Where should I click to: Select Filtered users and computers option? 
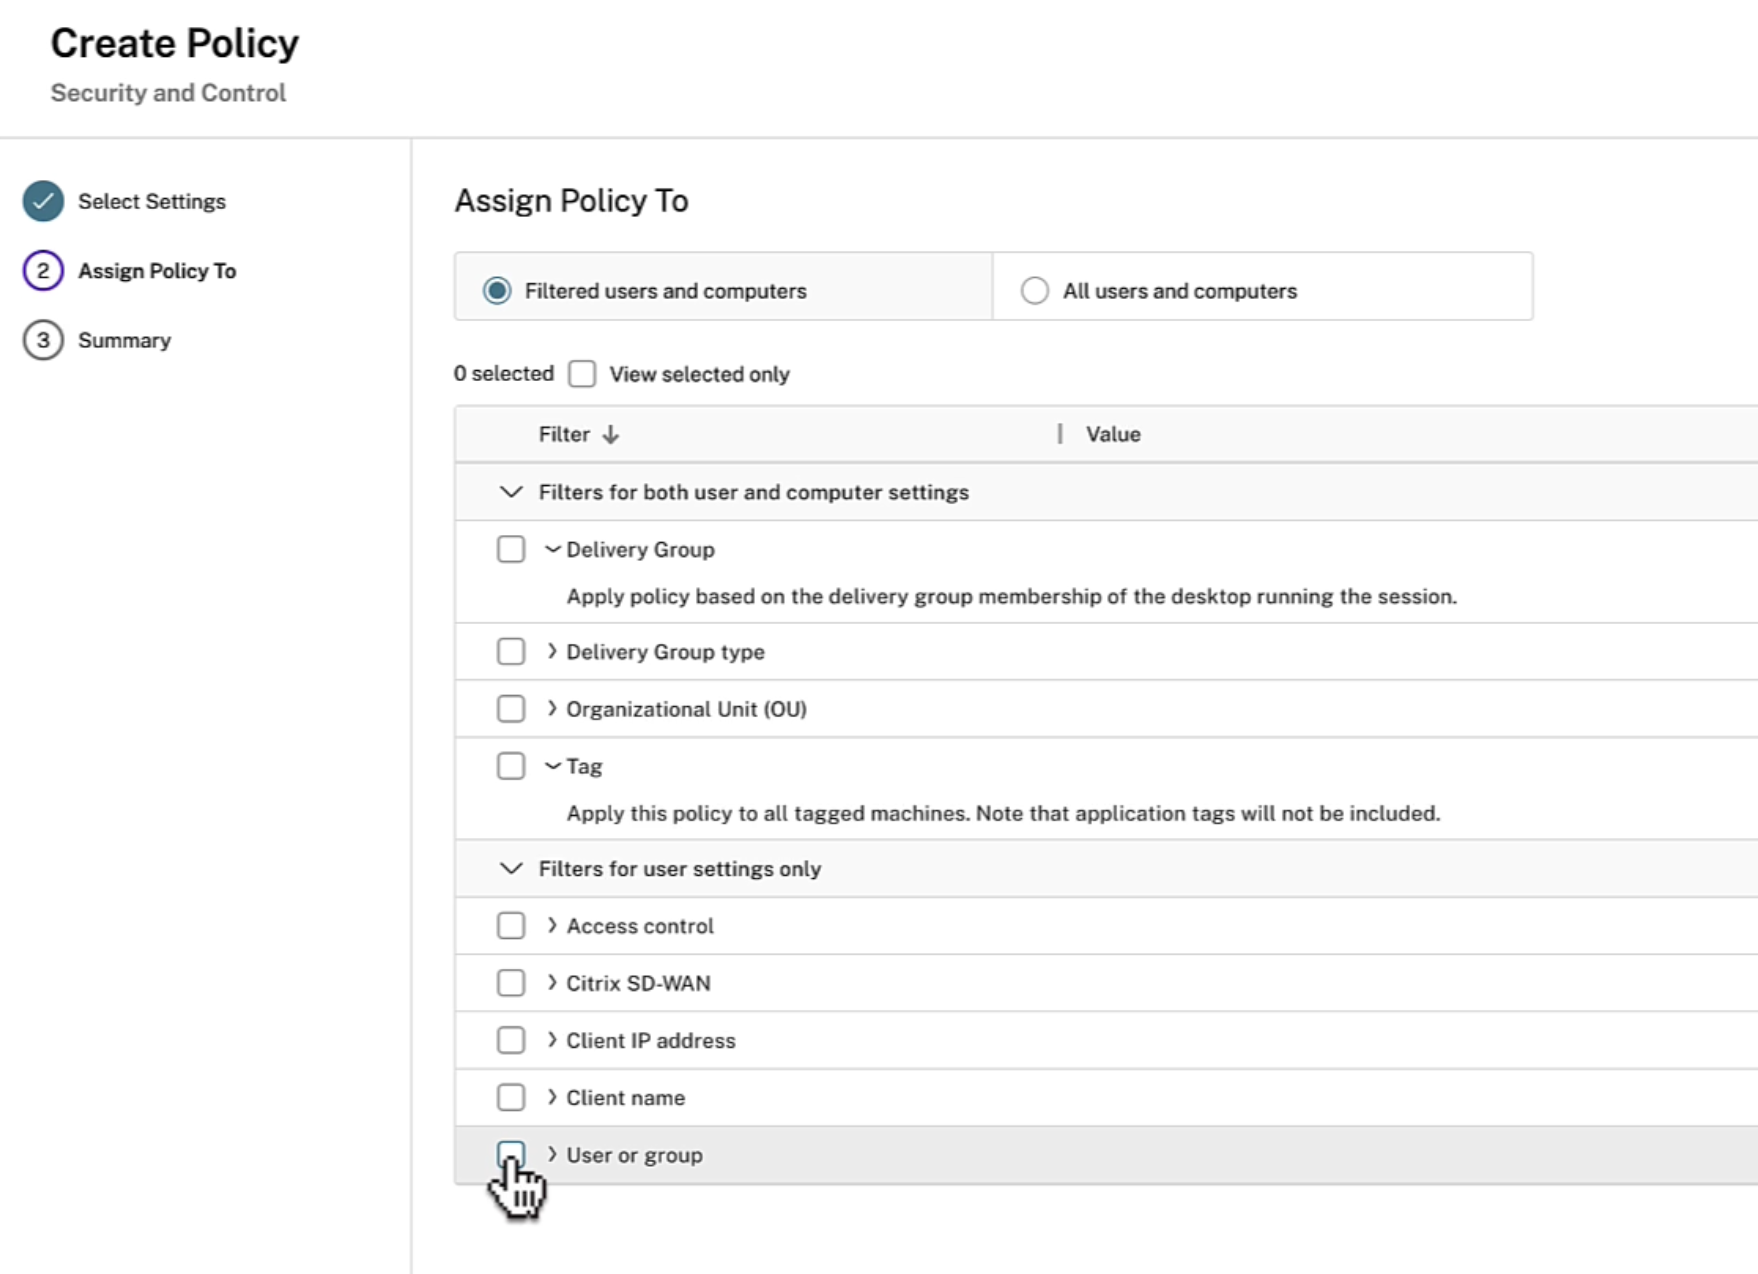(x=497, y=291)
